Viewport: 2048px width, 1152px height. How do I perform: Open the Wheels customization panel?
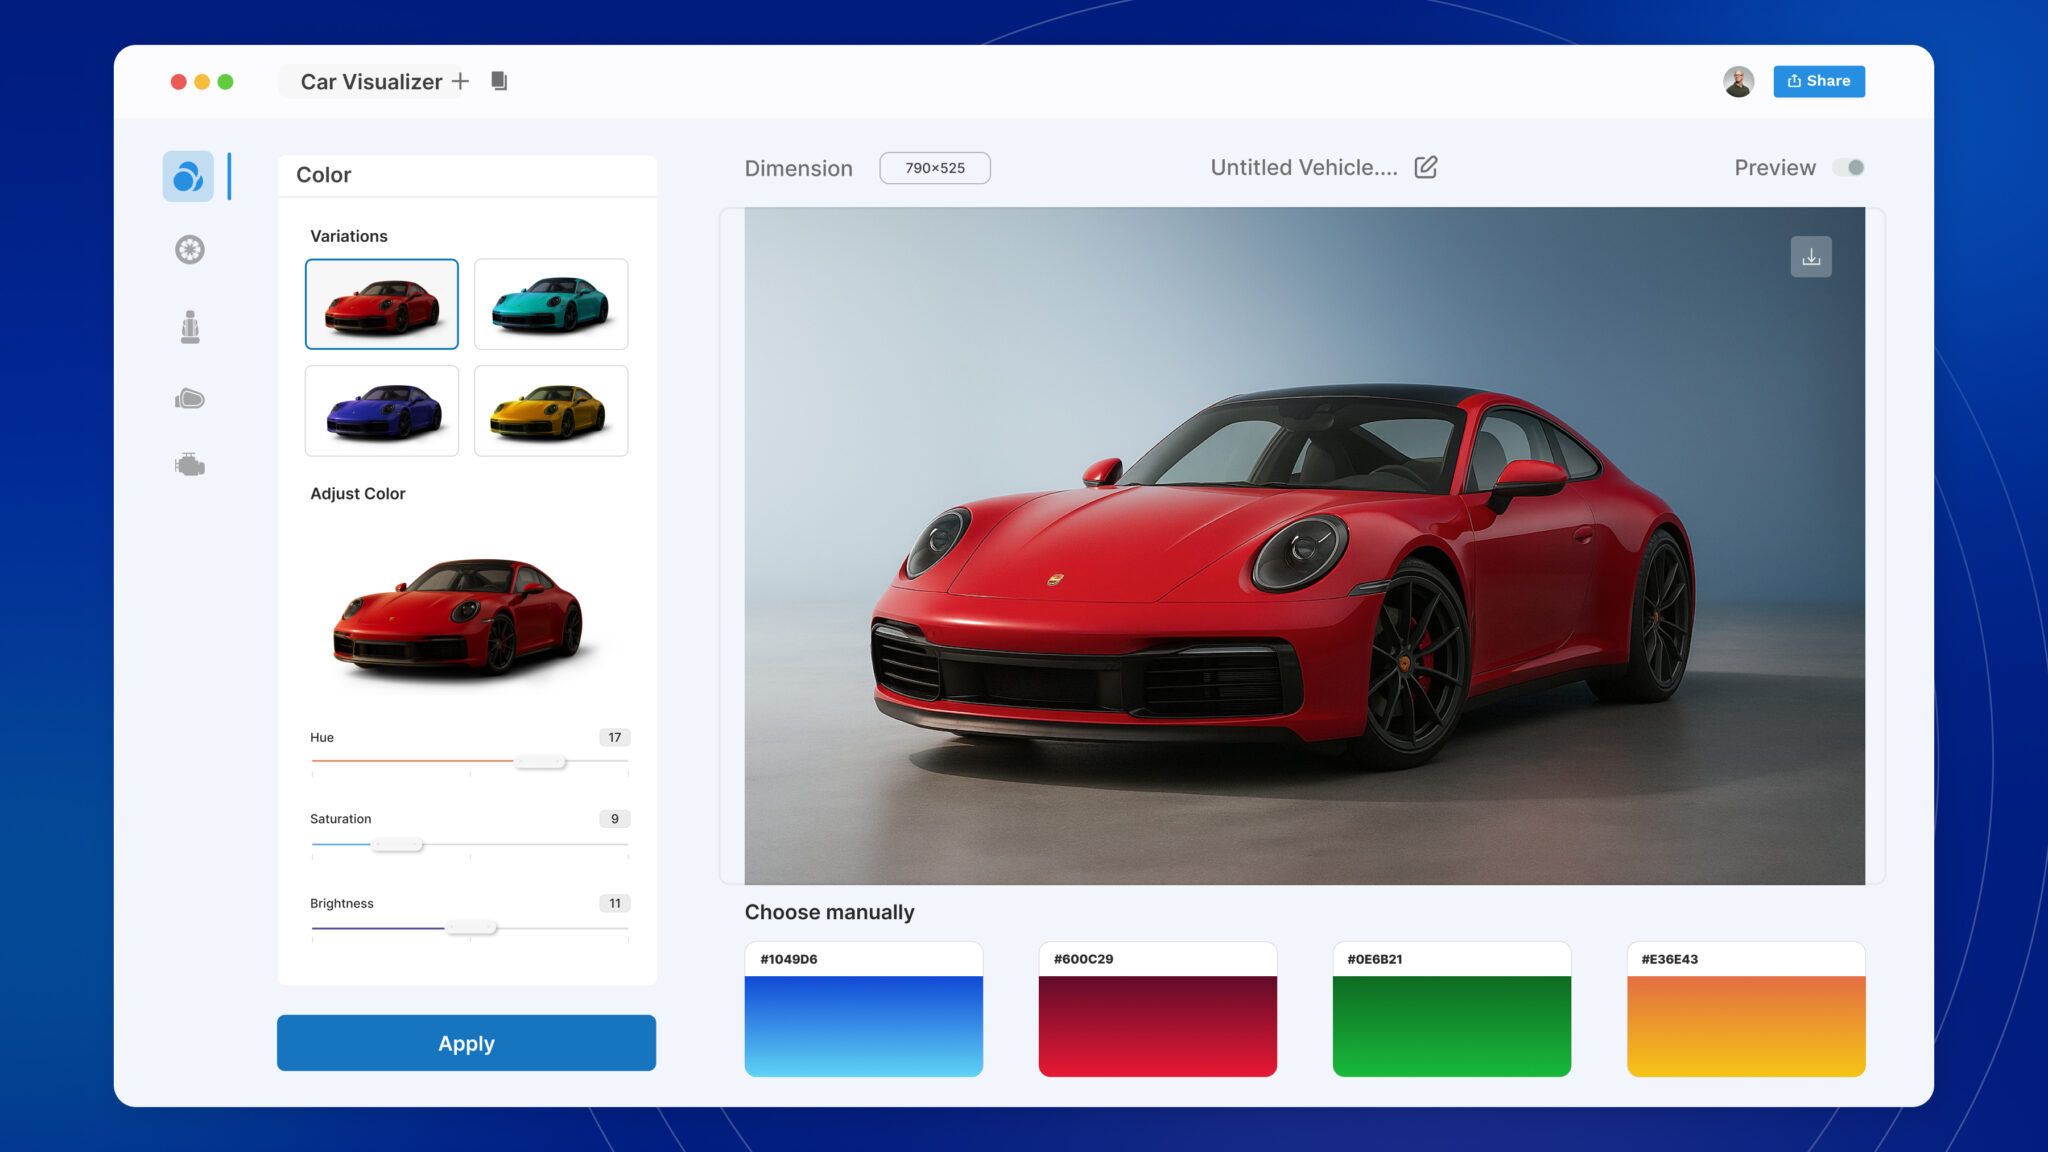188,249
